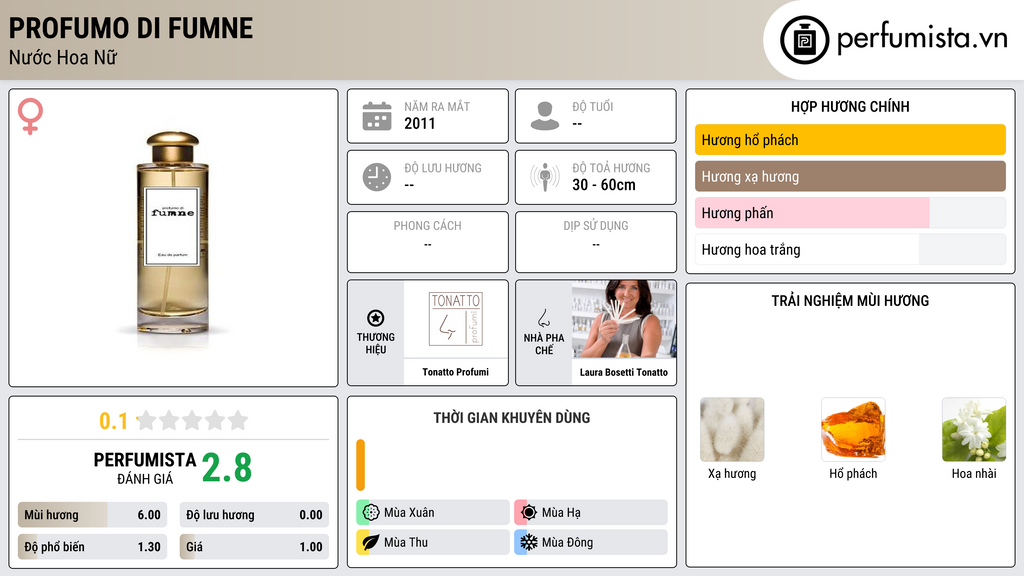Click the Năm Ra Mắt label text
This screenshot has width=1024, height=576.
click(x=437, y=106)
